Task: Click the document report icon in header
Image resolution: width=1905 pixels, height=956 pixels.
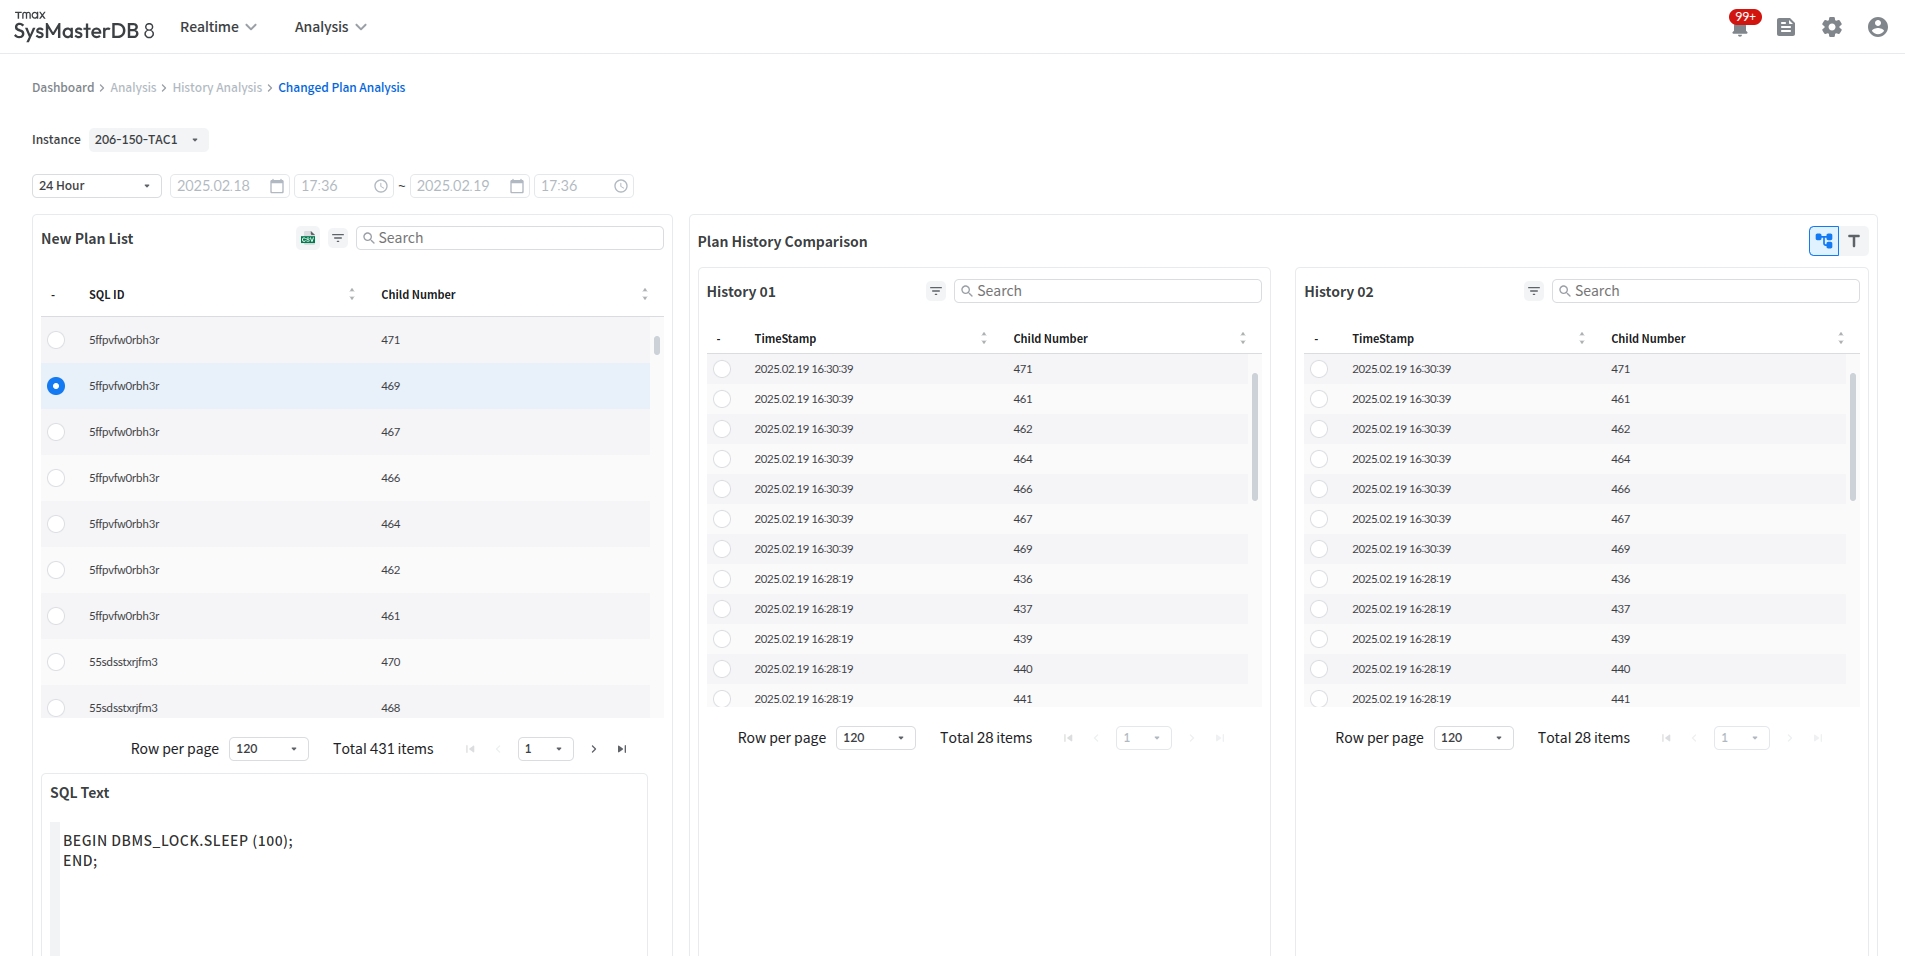Action: [x=1786, y=27]
